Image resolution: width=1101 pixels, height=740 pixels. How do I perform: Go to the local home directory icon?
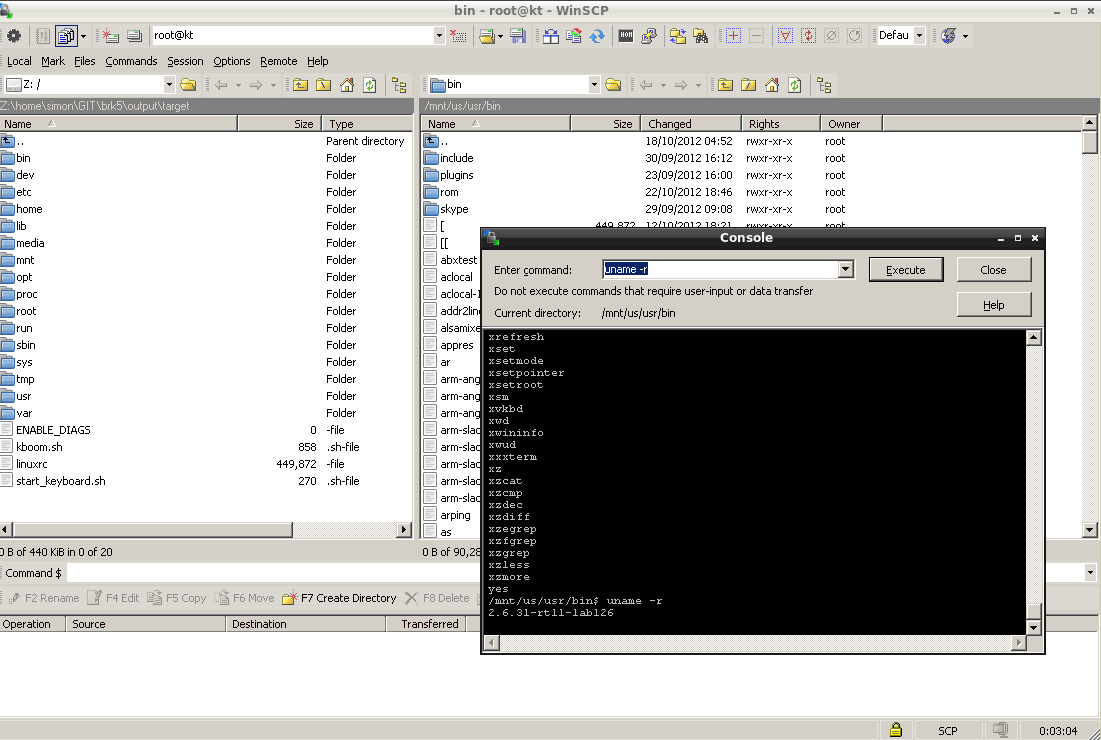(347, 85)
